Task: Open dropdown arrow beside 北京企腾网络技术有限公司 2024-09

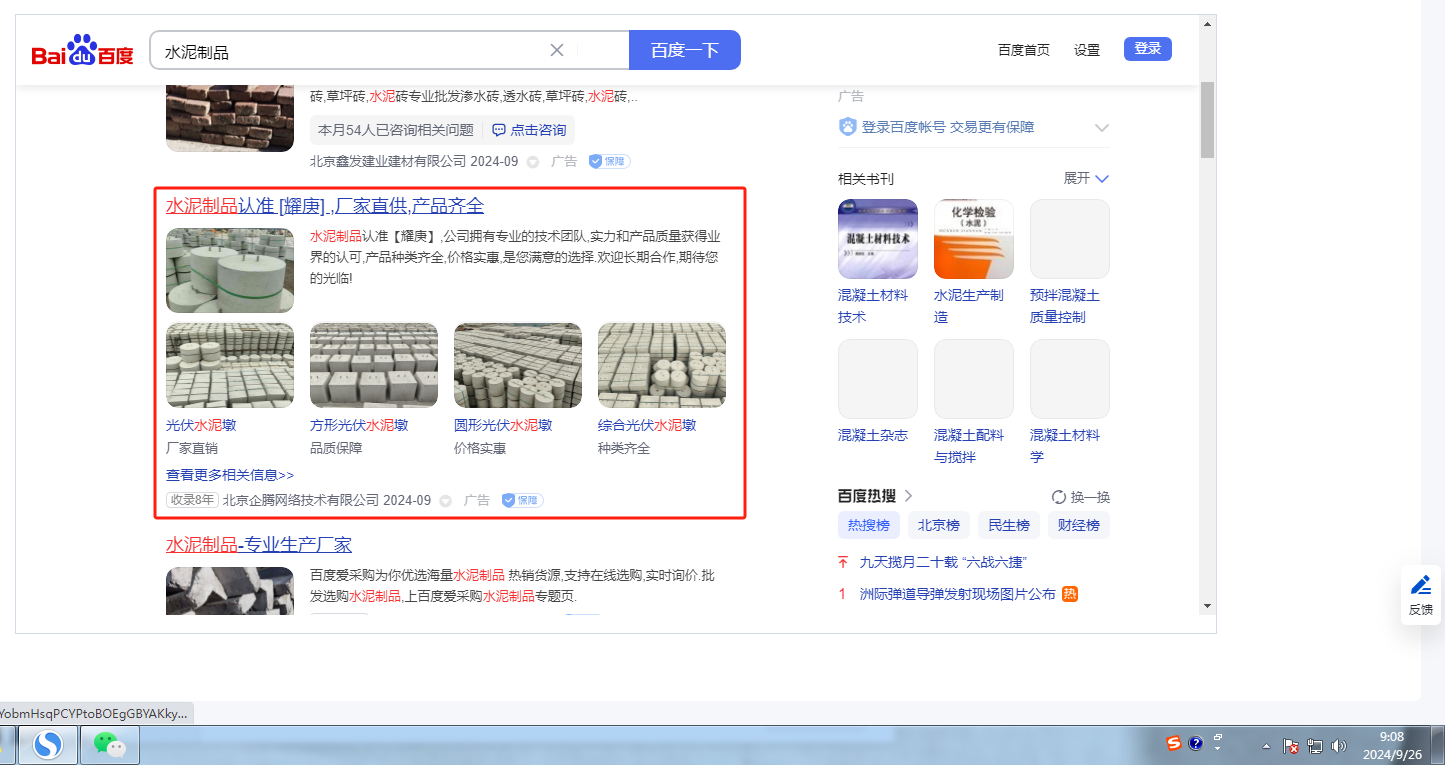Action: (x=446, y=501)
